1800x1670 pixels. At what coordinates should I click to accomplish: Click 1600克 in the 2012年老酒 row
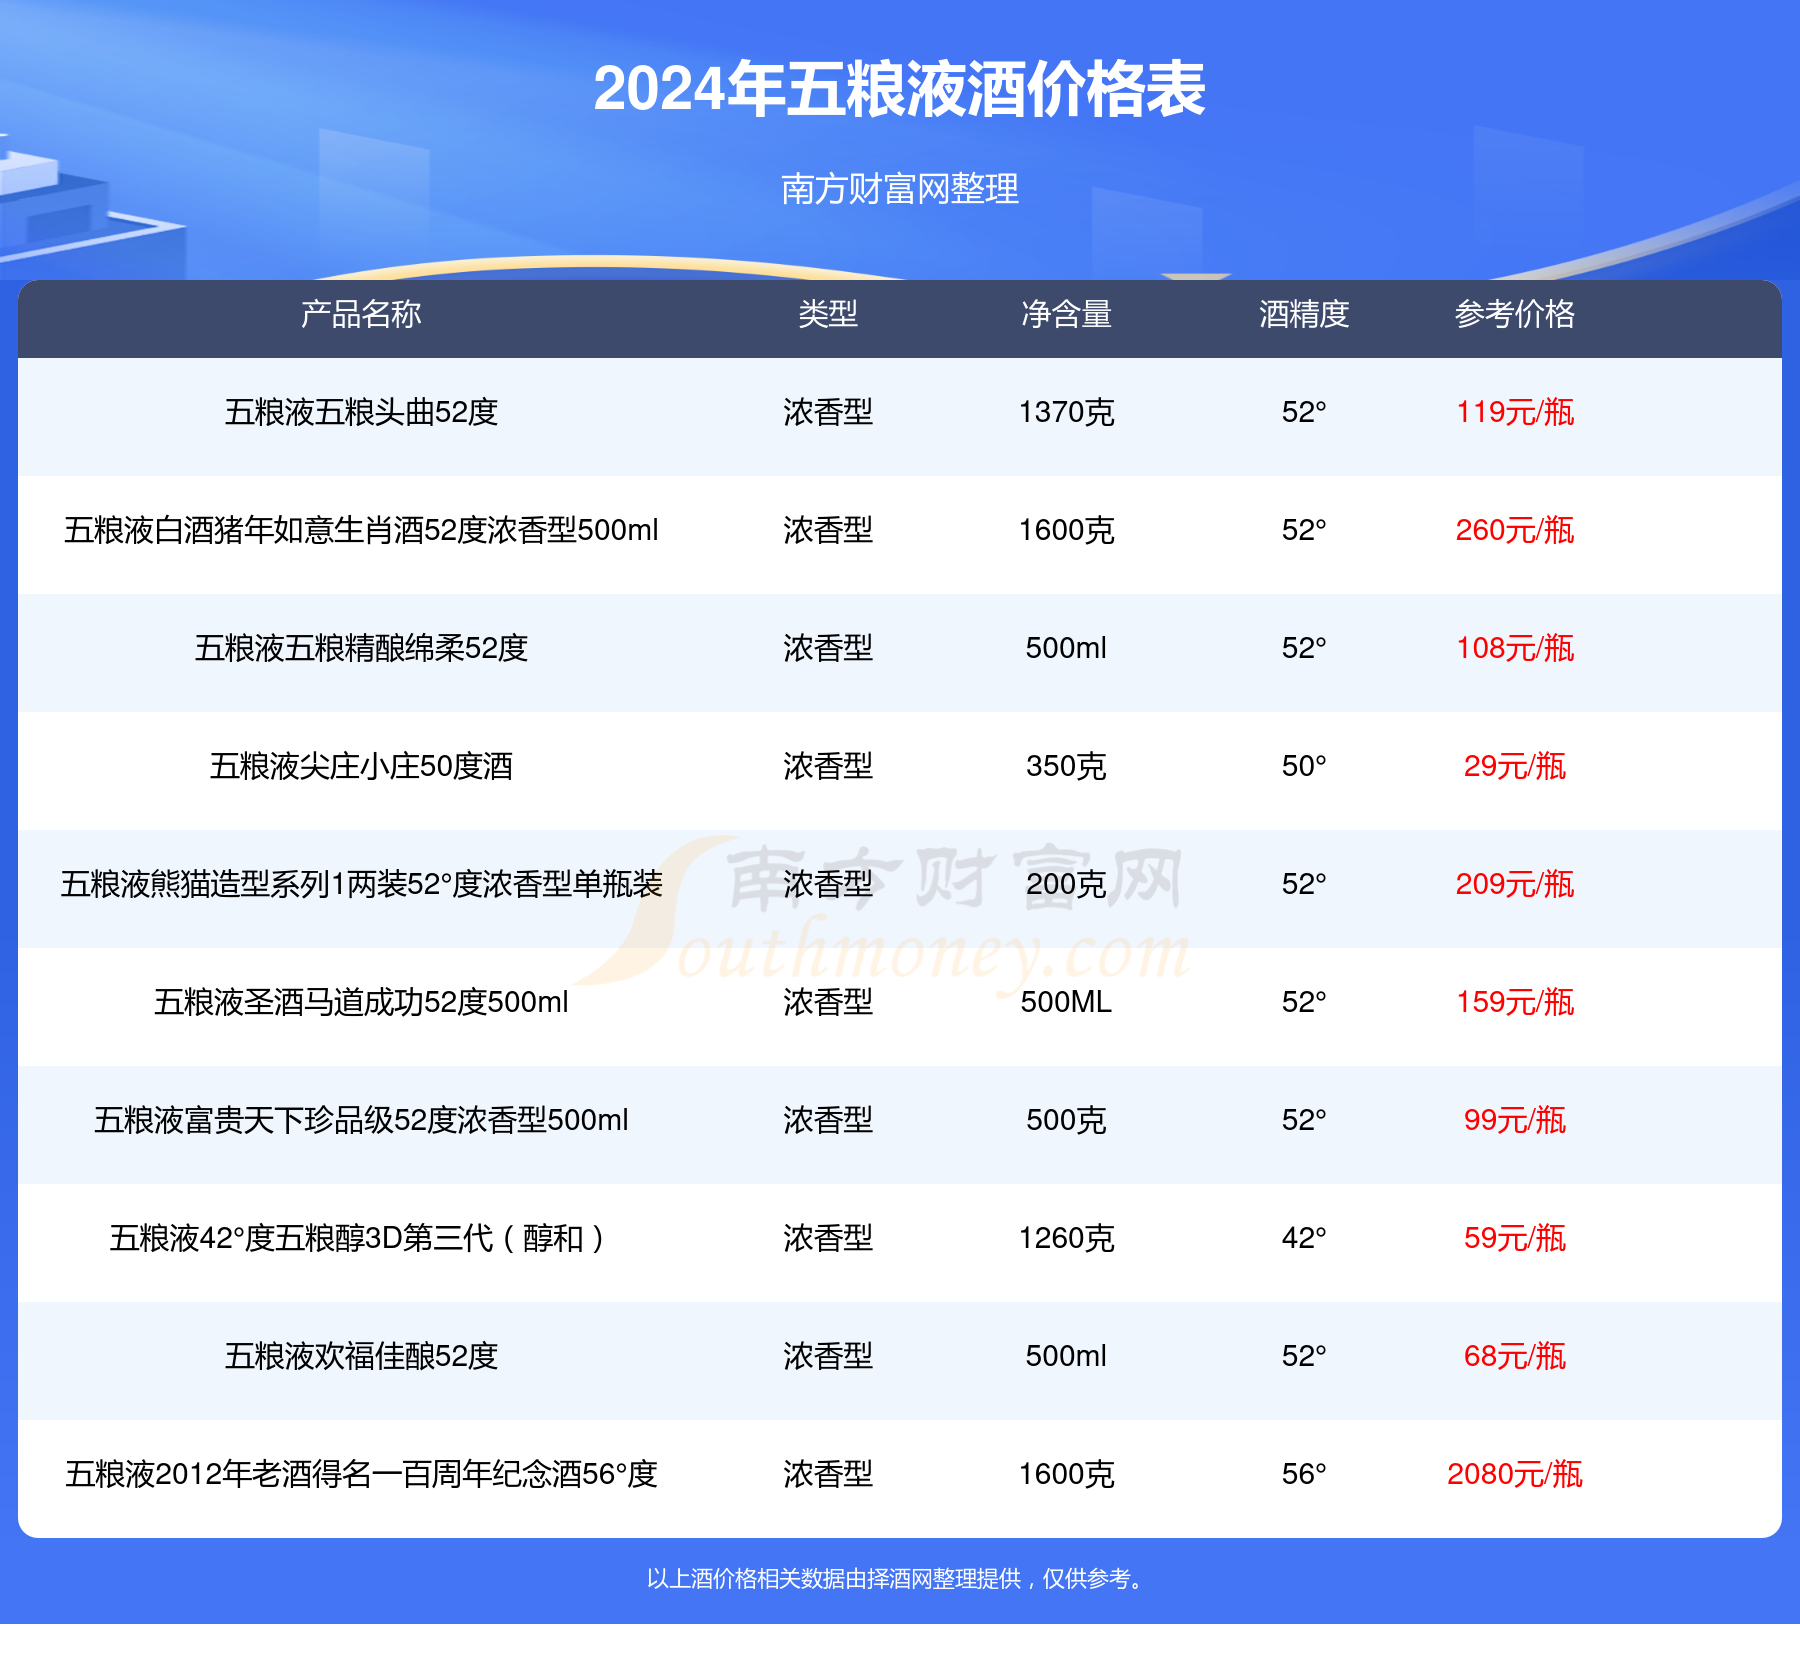tap(1066, 1474)
